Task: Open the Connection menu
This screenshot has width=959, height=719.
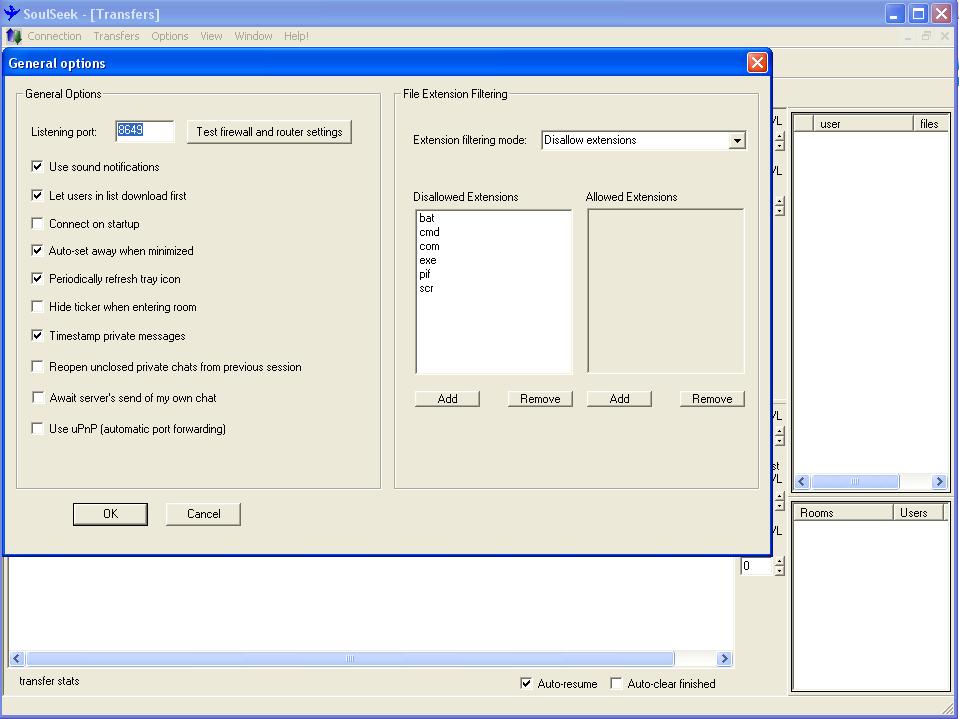Action: 54,36
